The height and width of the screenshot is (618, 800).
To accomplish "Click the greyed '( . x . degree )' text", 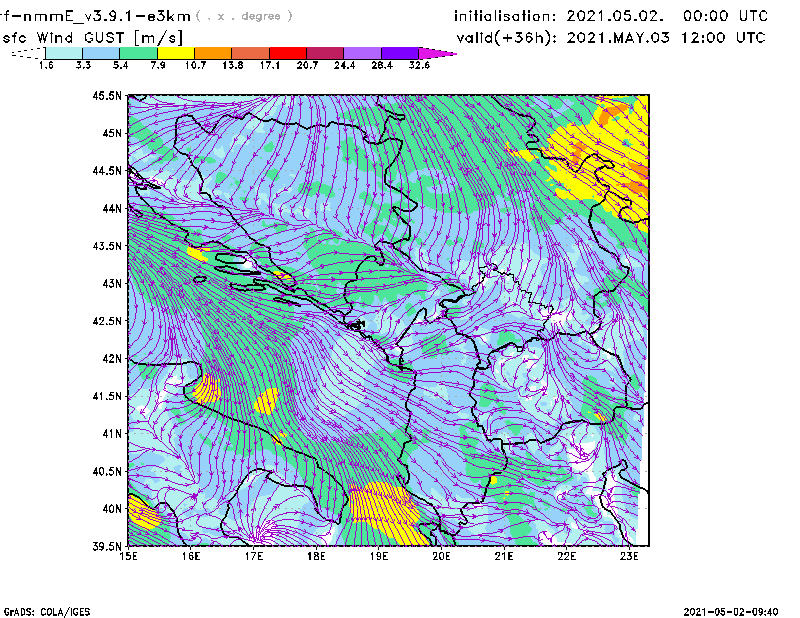I will [x=244, y=16].
